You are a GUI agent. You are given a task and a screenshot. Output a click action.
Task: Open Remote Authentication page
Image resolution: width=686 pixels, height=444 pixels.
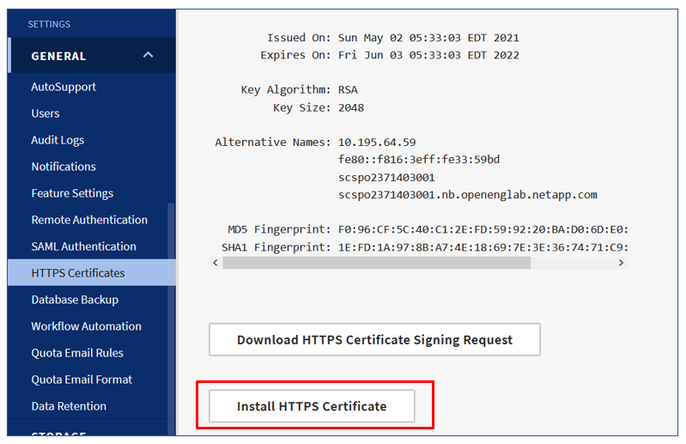(x=89, y=220)
